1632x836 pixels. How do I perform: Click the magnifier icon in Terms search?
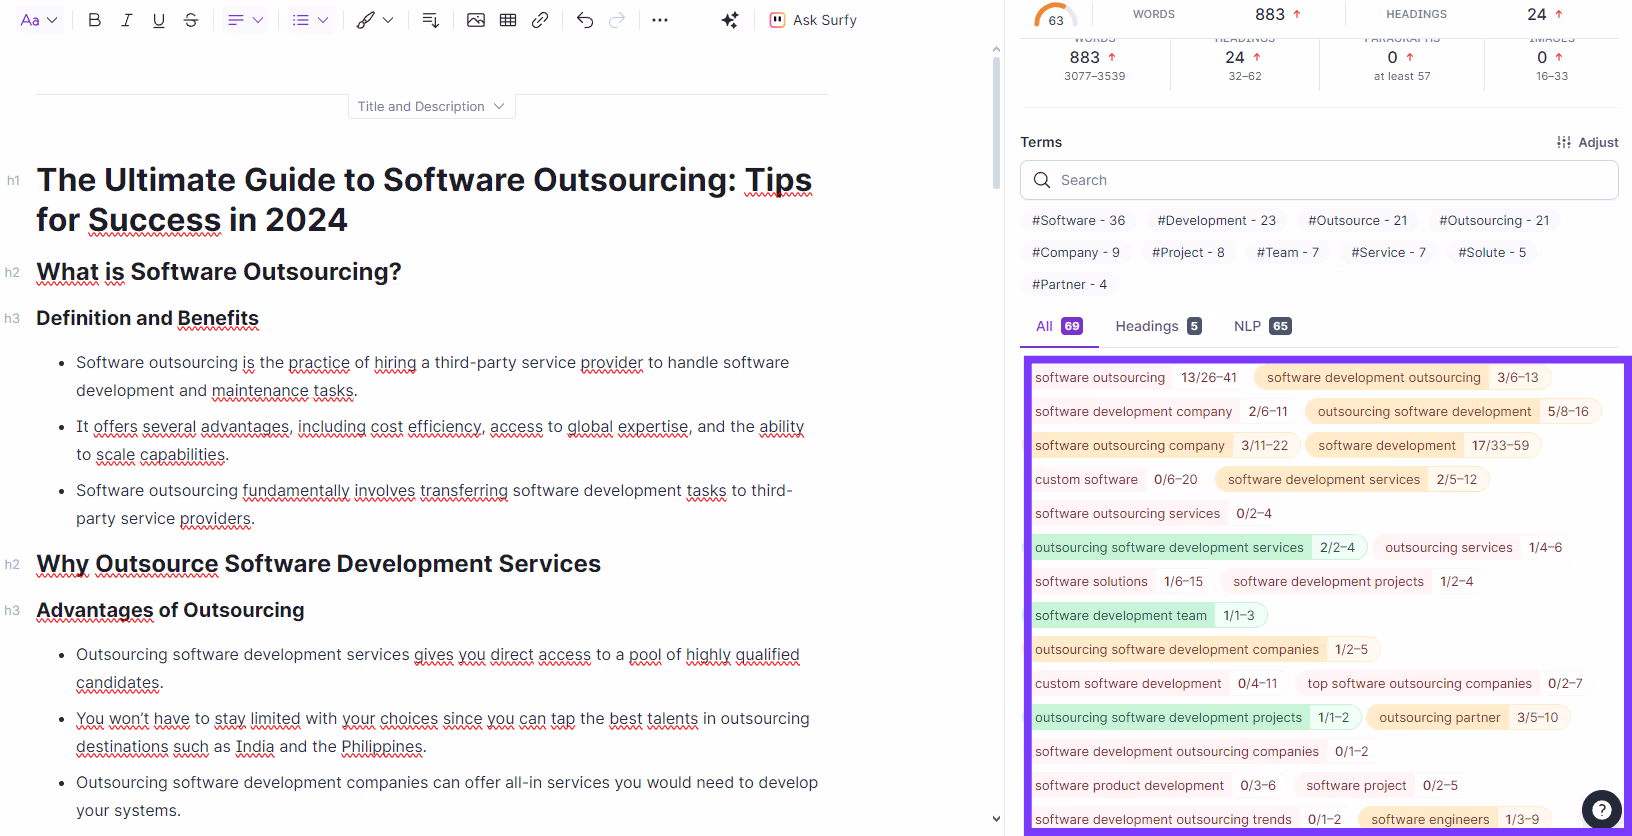[x=1042, y=180]
